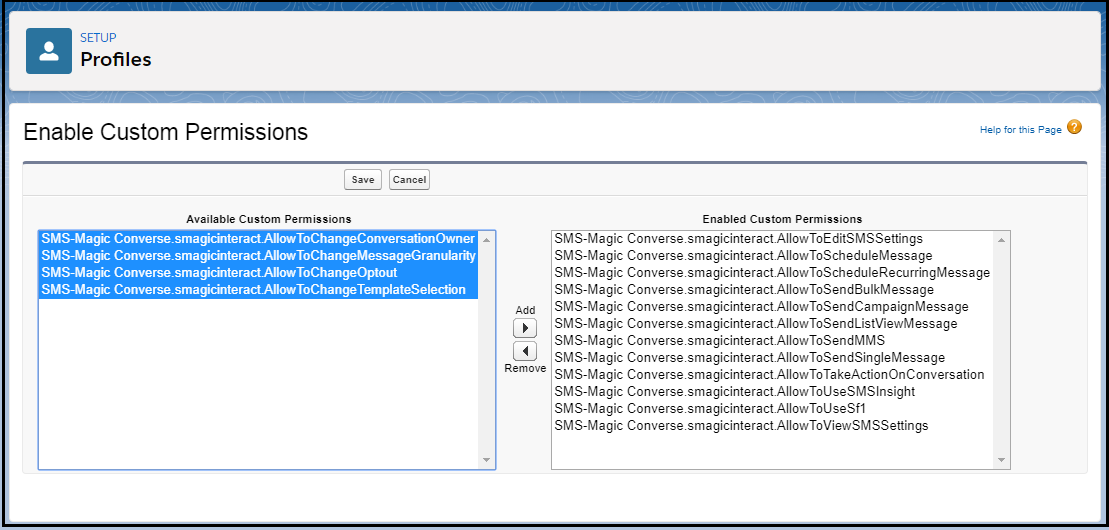
Task: Select AllowToScheduleMessage in Enabled list
Action: [772, 255]
